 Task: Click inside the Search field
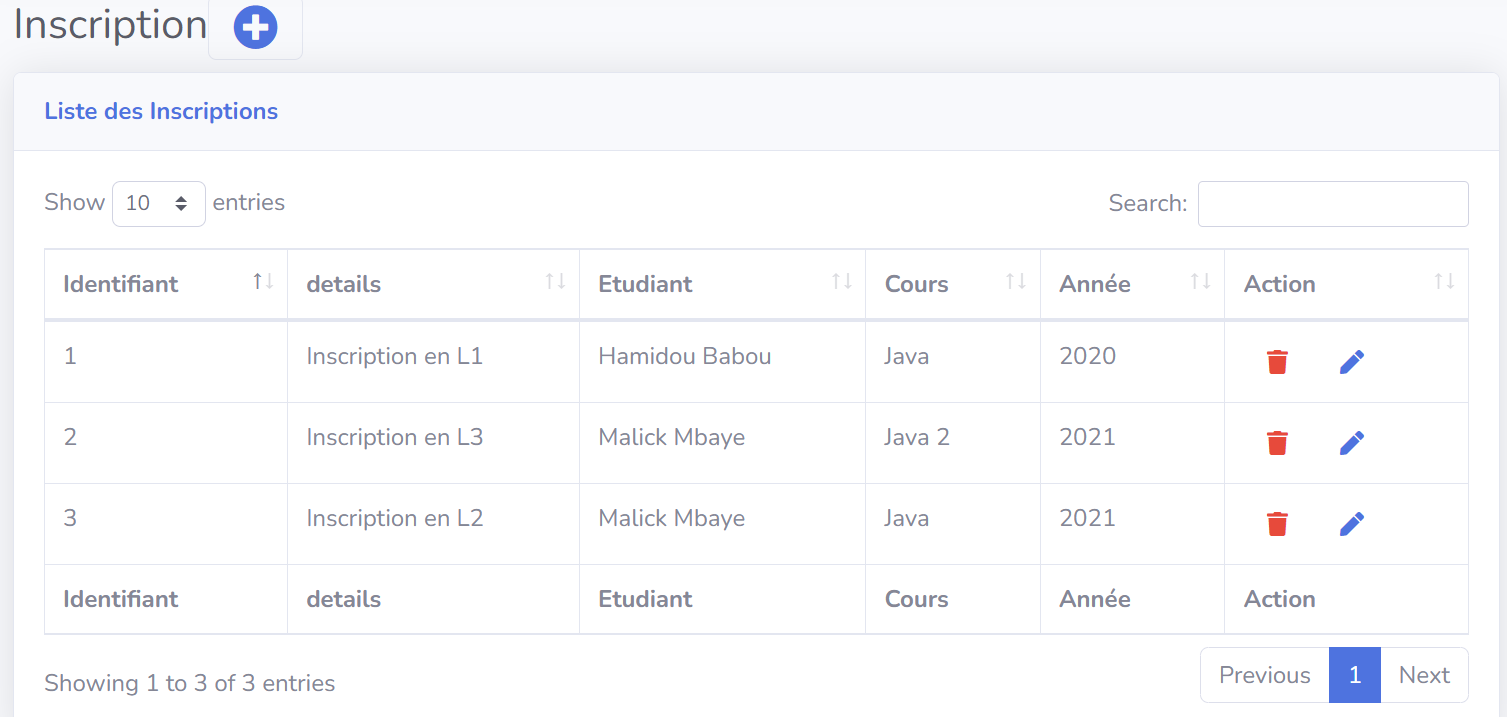coord(1332,203)
